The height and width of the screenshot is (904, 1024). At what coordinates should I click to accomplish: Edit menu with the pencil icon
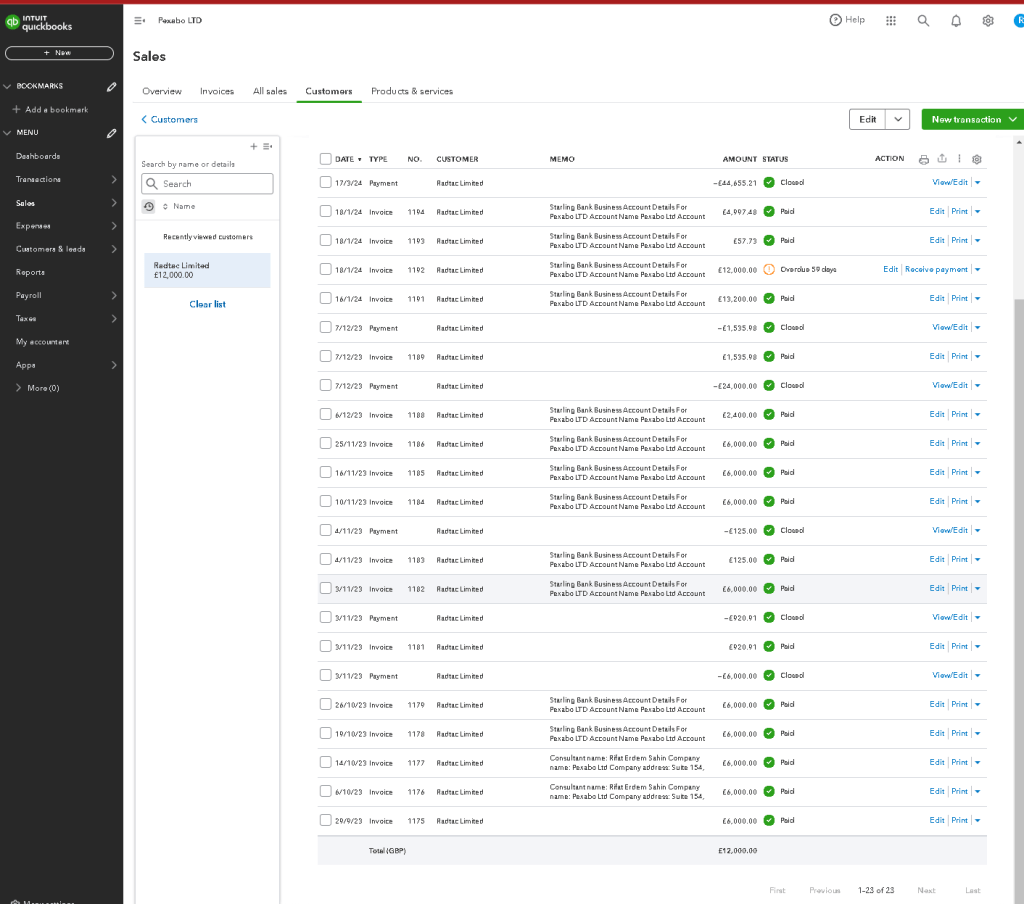(112, 133)
